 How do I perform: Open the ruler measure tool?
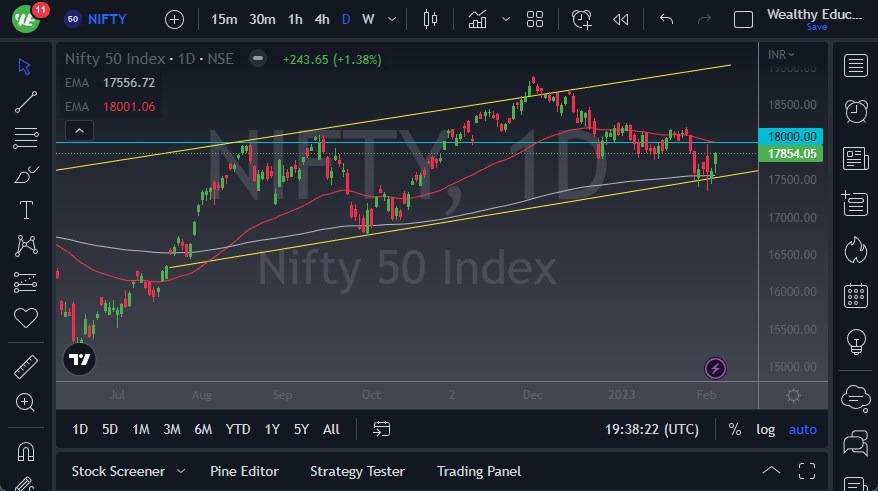[x=26, y=368]
